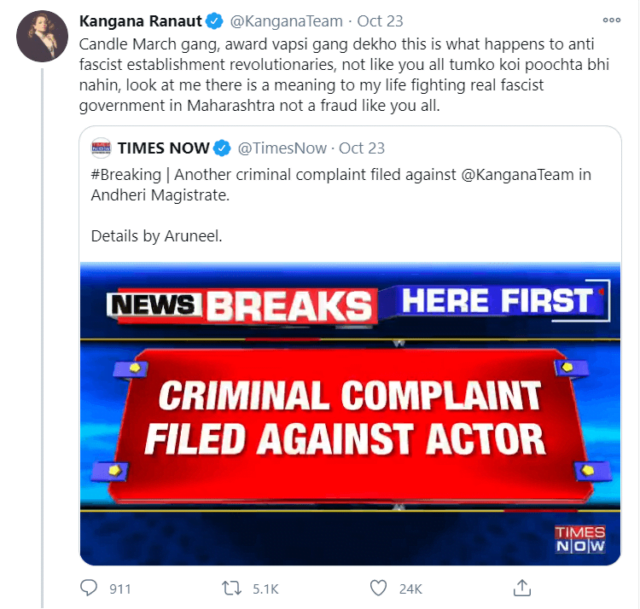Open the three-dot more options menu

point(611,19)
